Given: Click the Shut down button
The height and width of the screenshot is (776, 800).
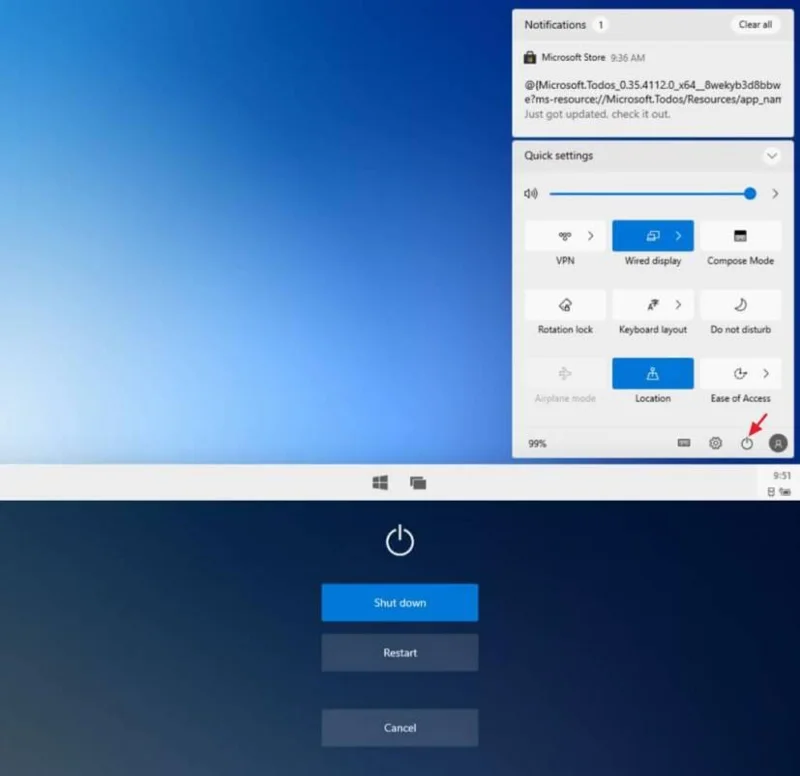Looking at the screenshot, I should tap(399, 603).
